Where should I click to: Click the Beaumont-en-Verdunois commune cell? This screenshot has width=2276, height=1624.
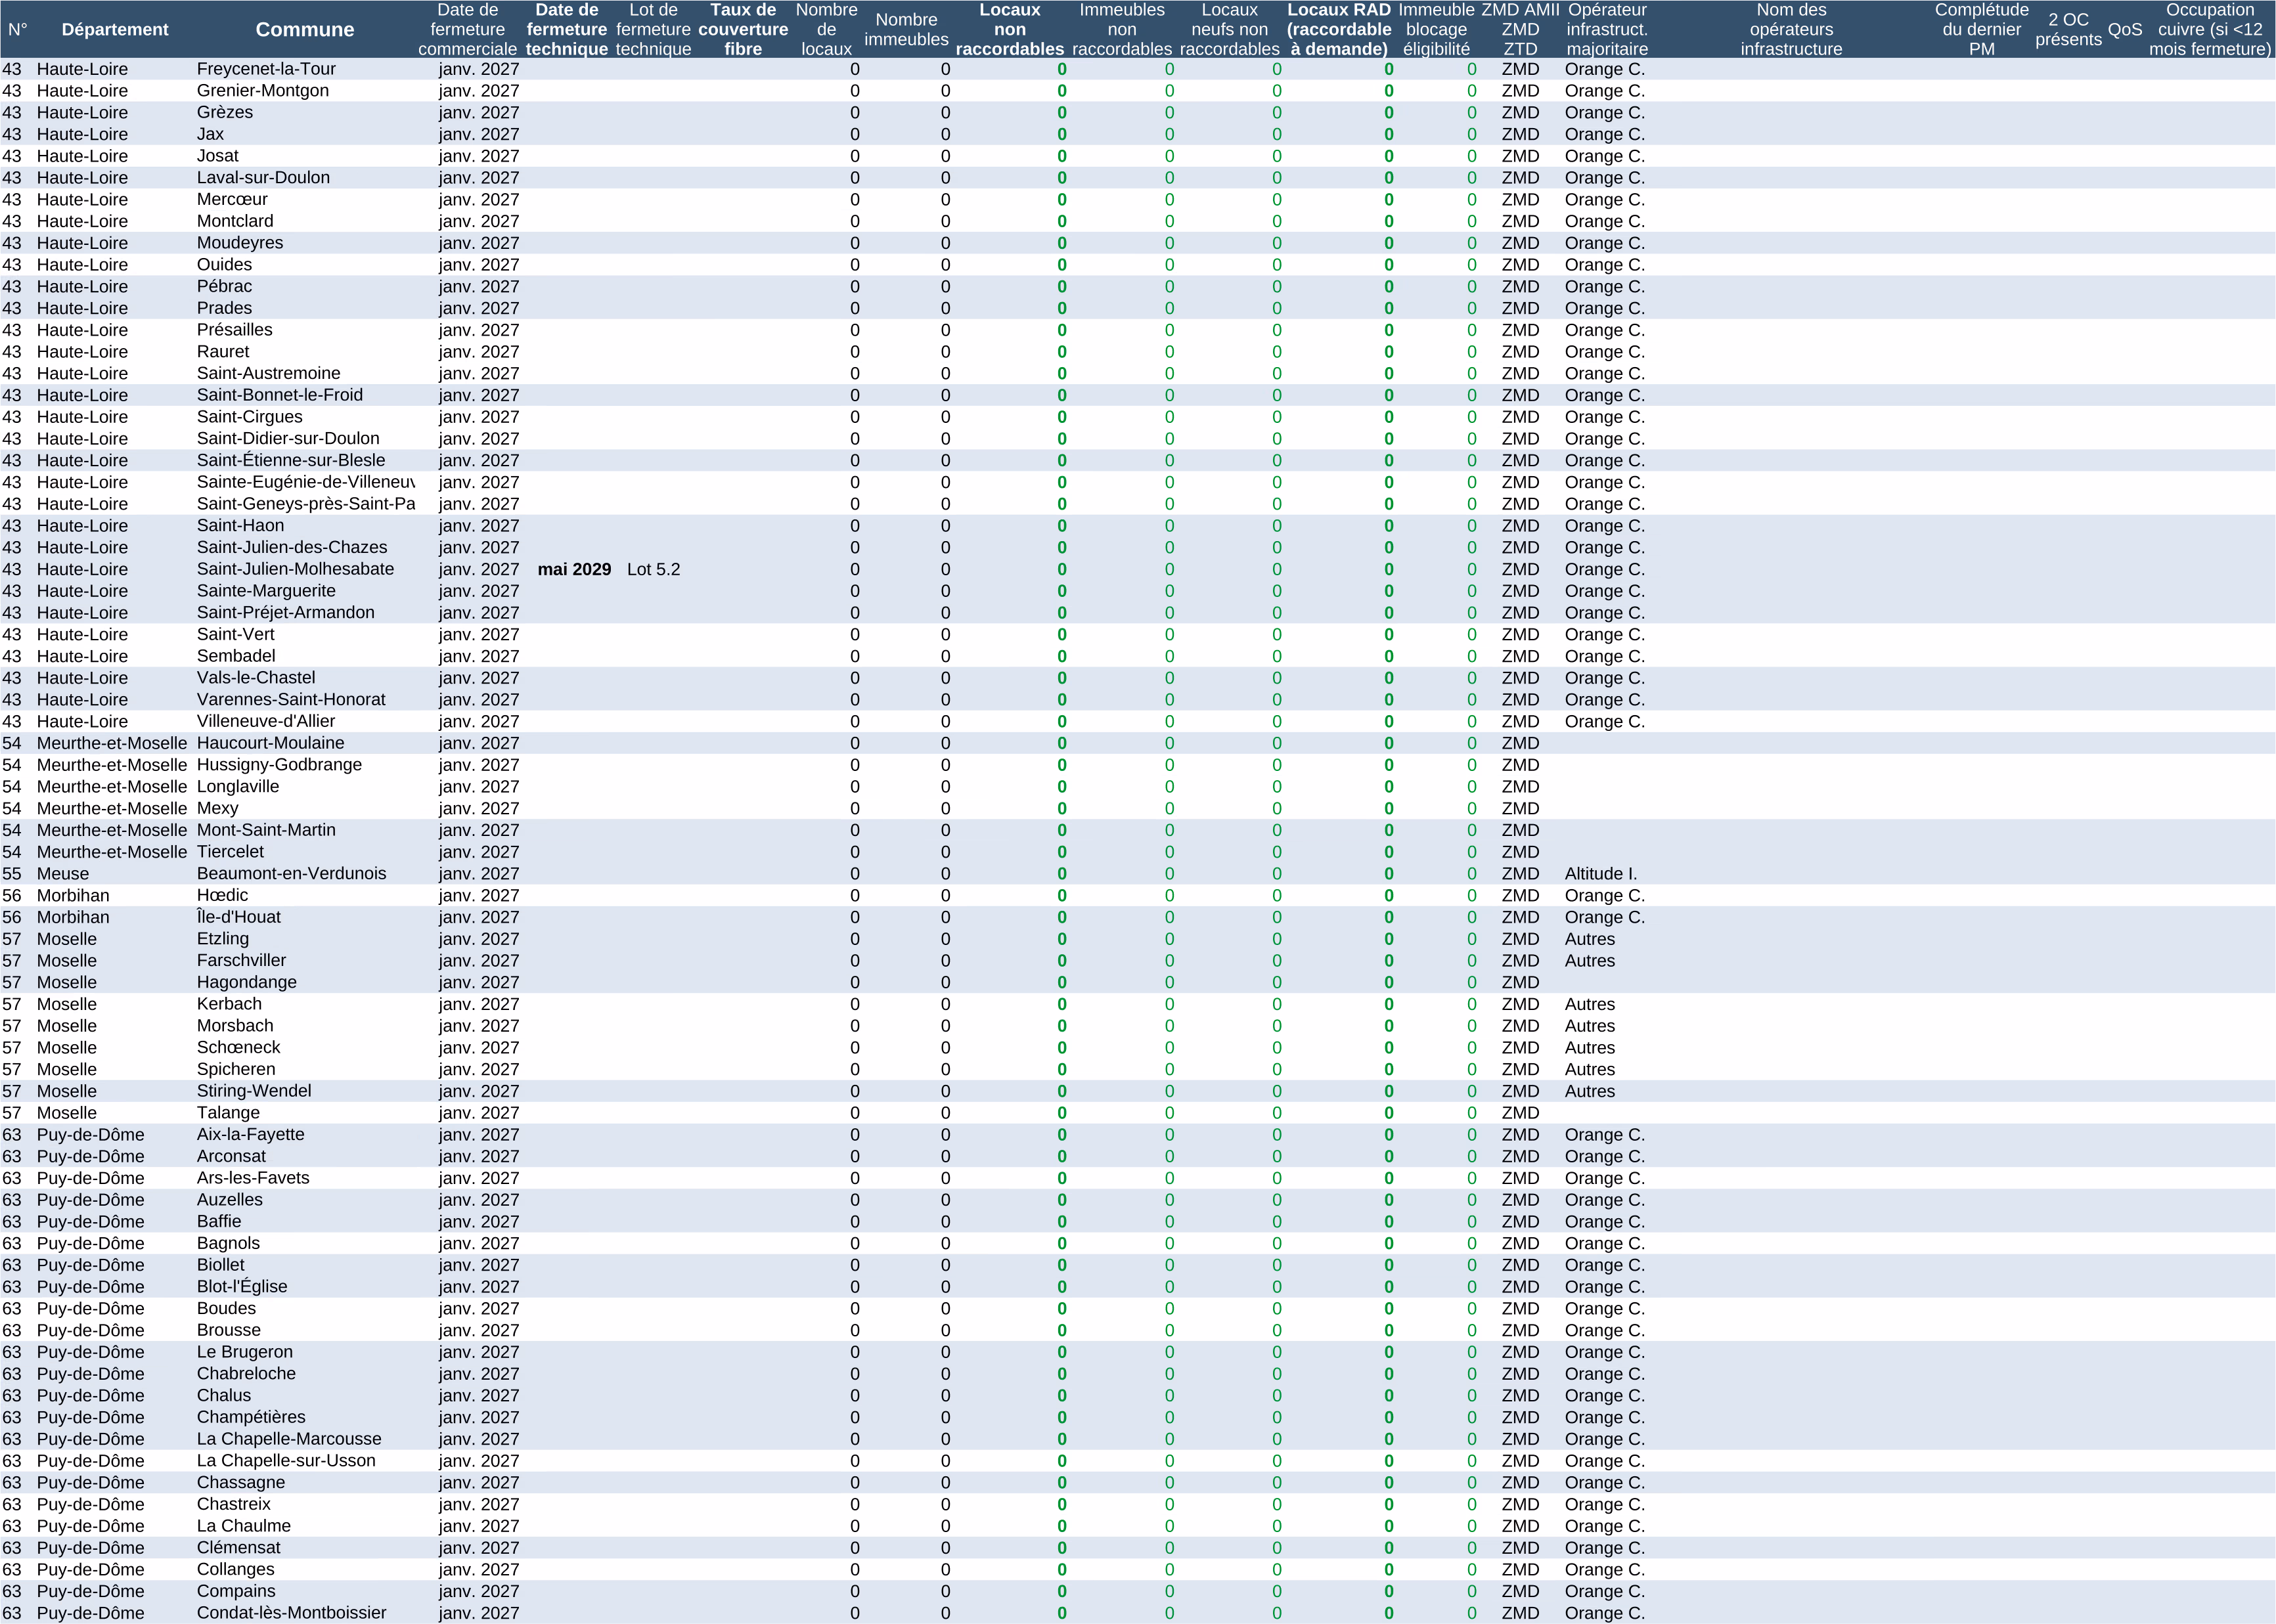click(x=291, y=874)
